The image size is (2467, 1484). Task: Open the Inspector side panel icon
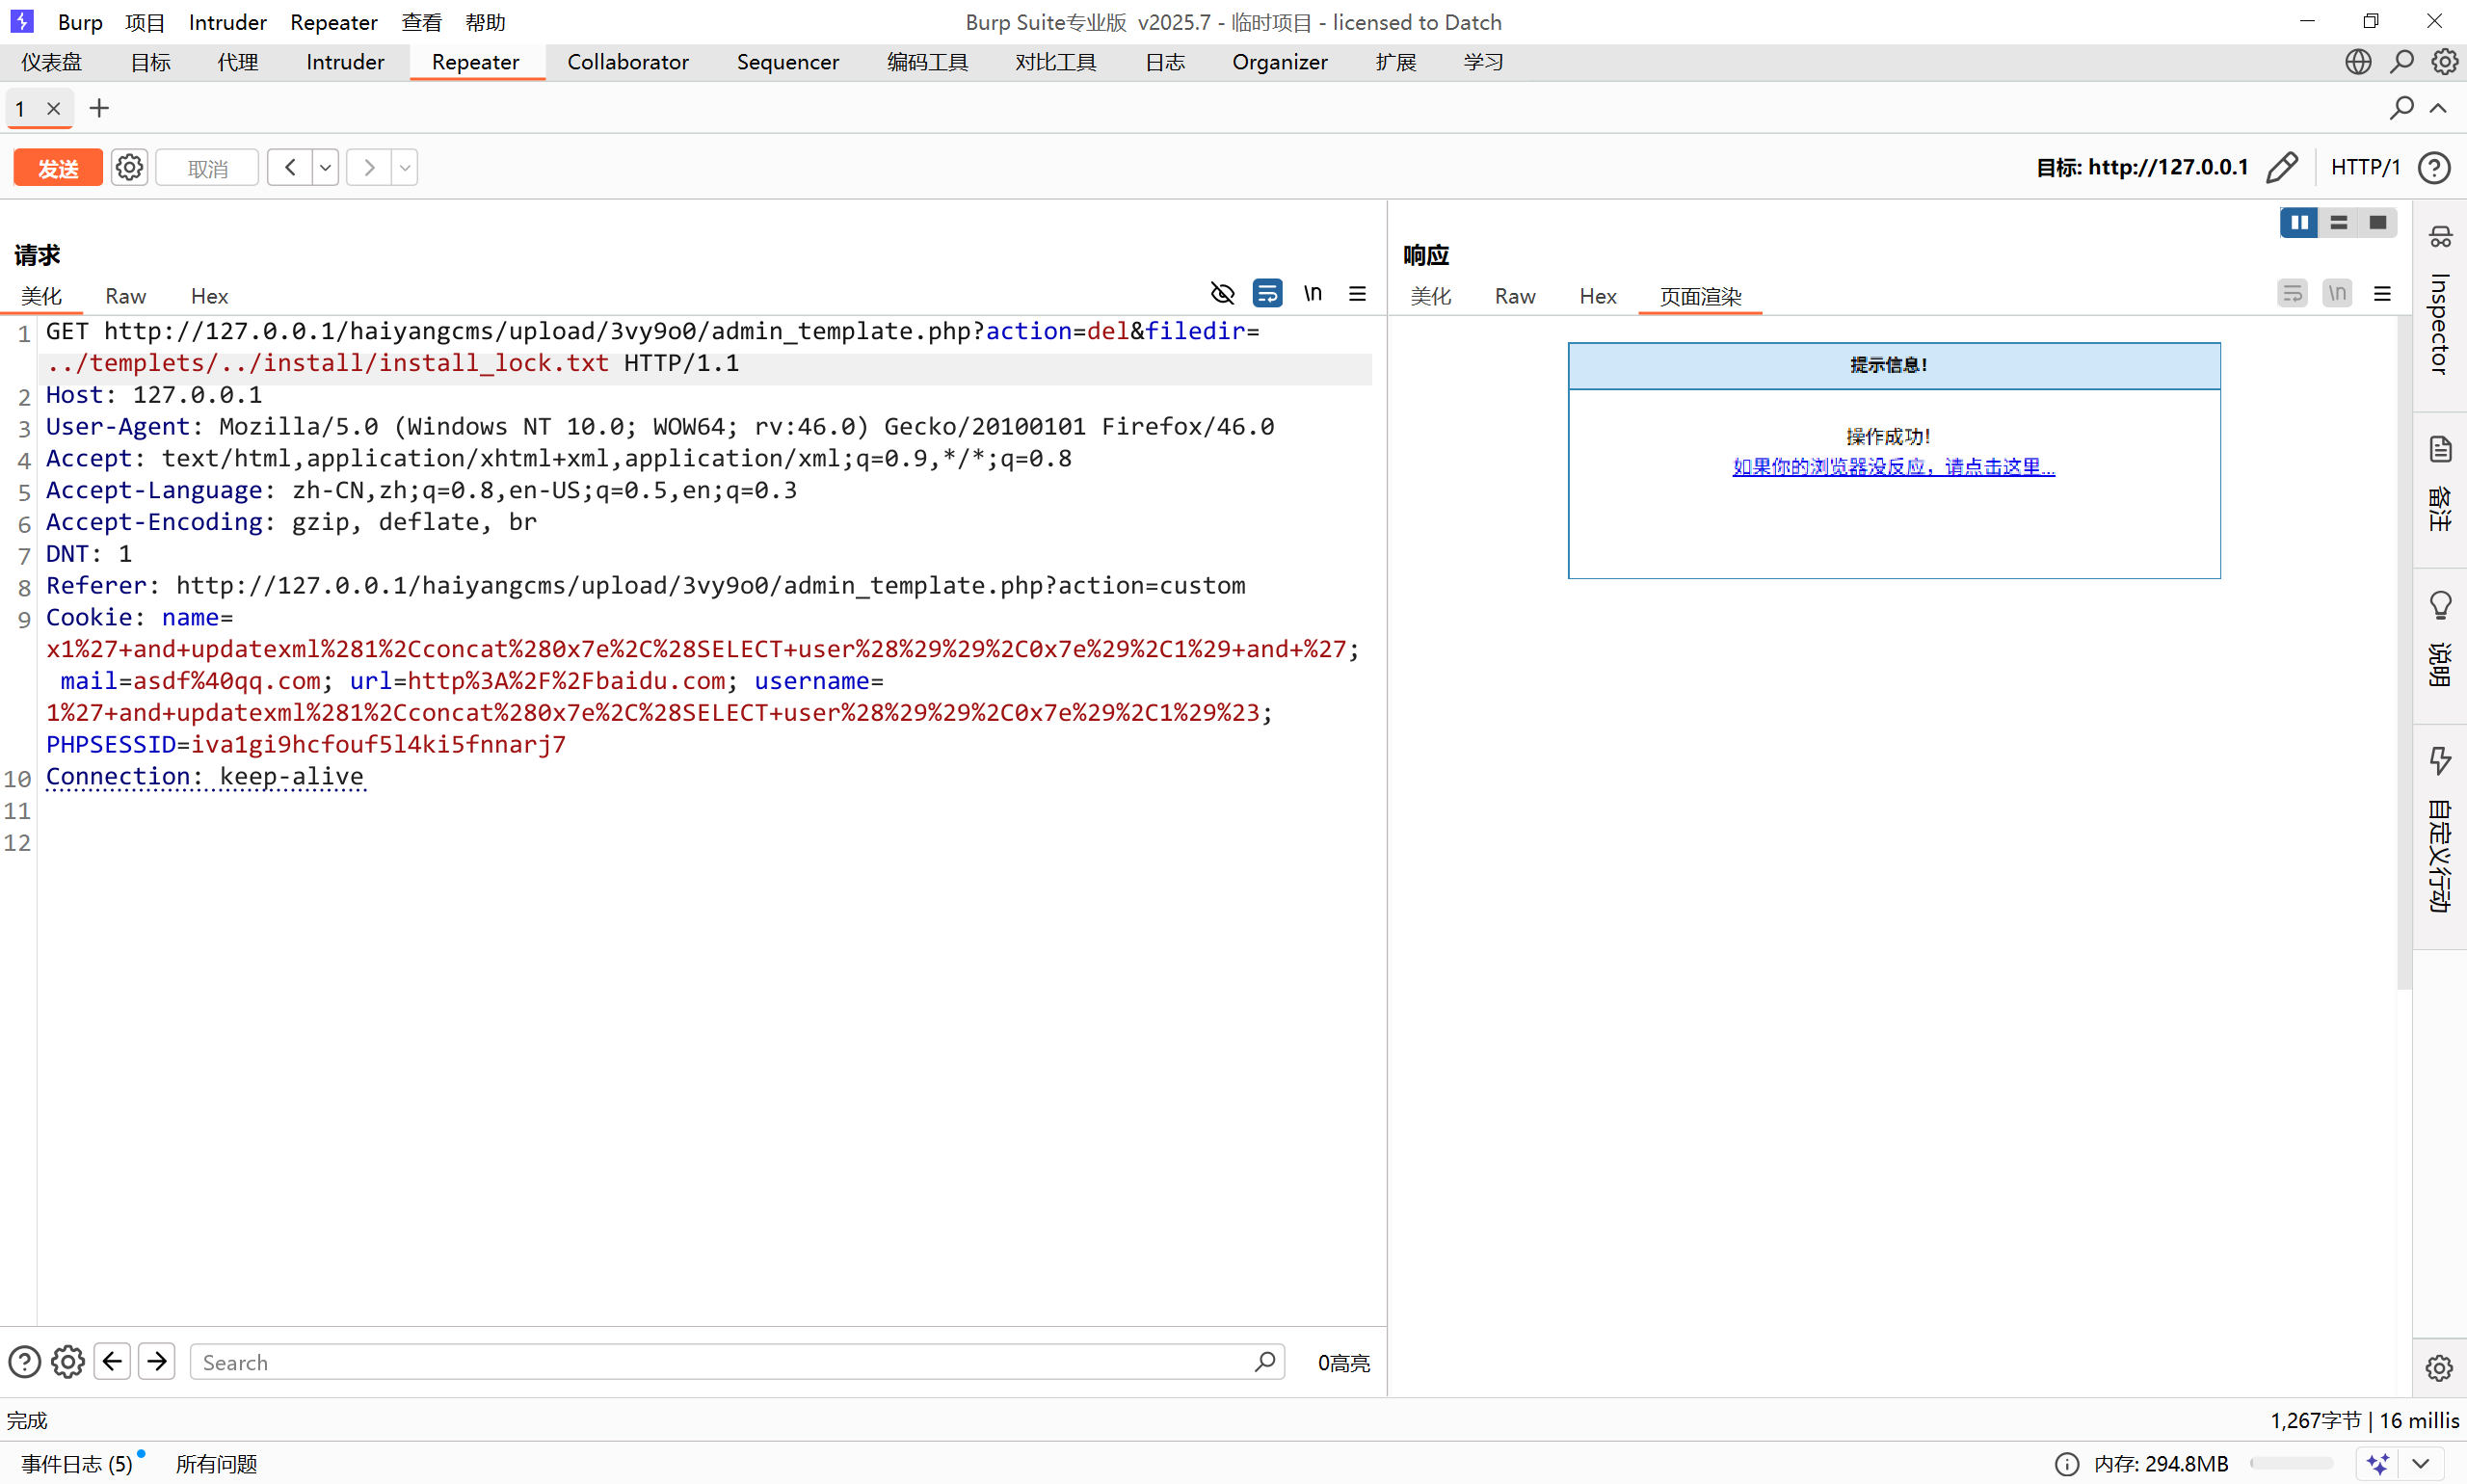click(x=2440, y=237)
